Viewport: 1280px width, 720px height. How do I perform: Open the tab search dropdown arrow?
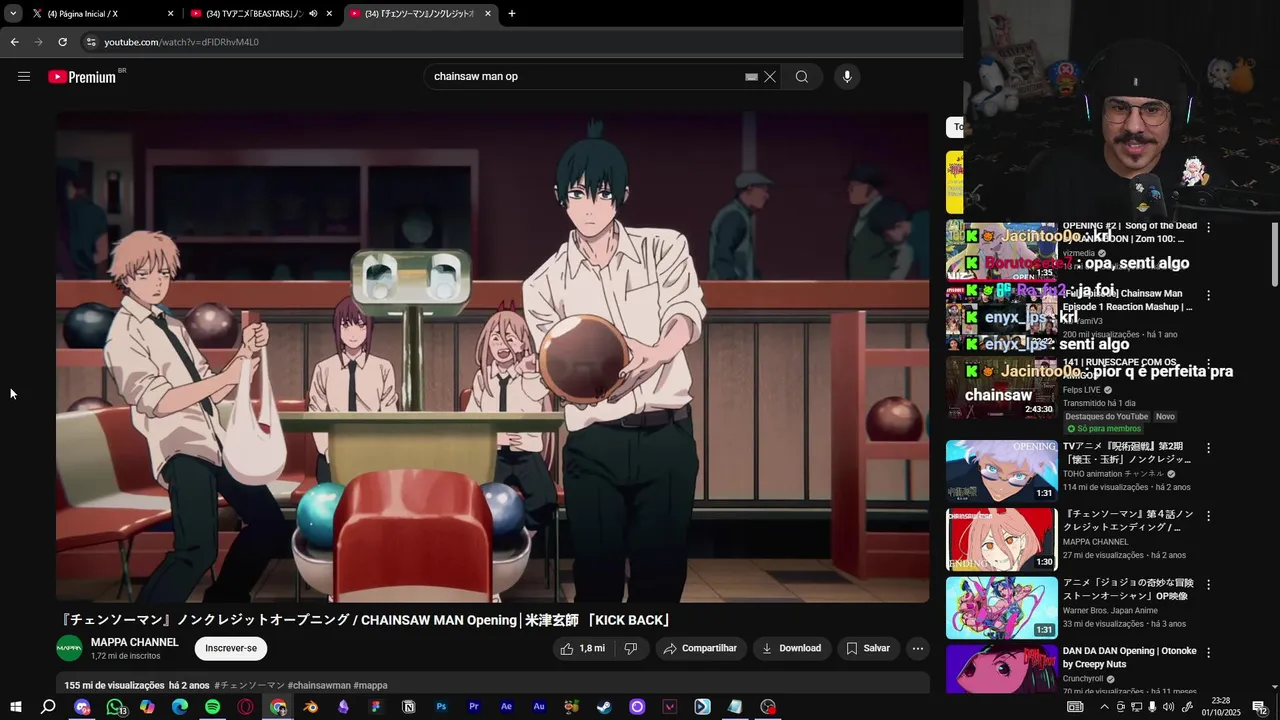click(13, 14)
